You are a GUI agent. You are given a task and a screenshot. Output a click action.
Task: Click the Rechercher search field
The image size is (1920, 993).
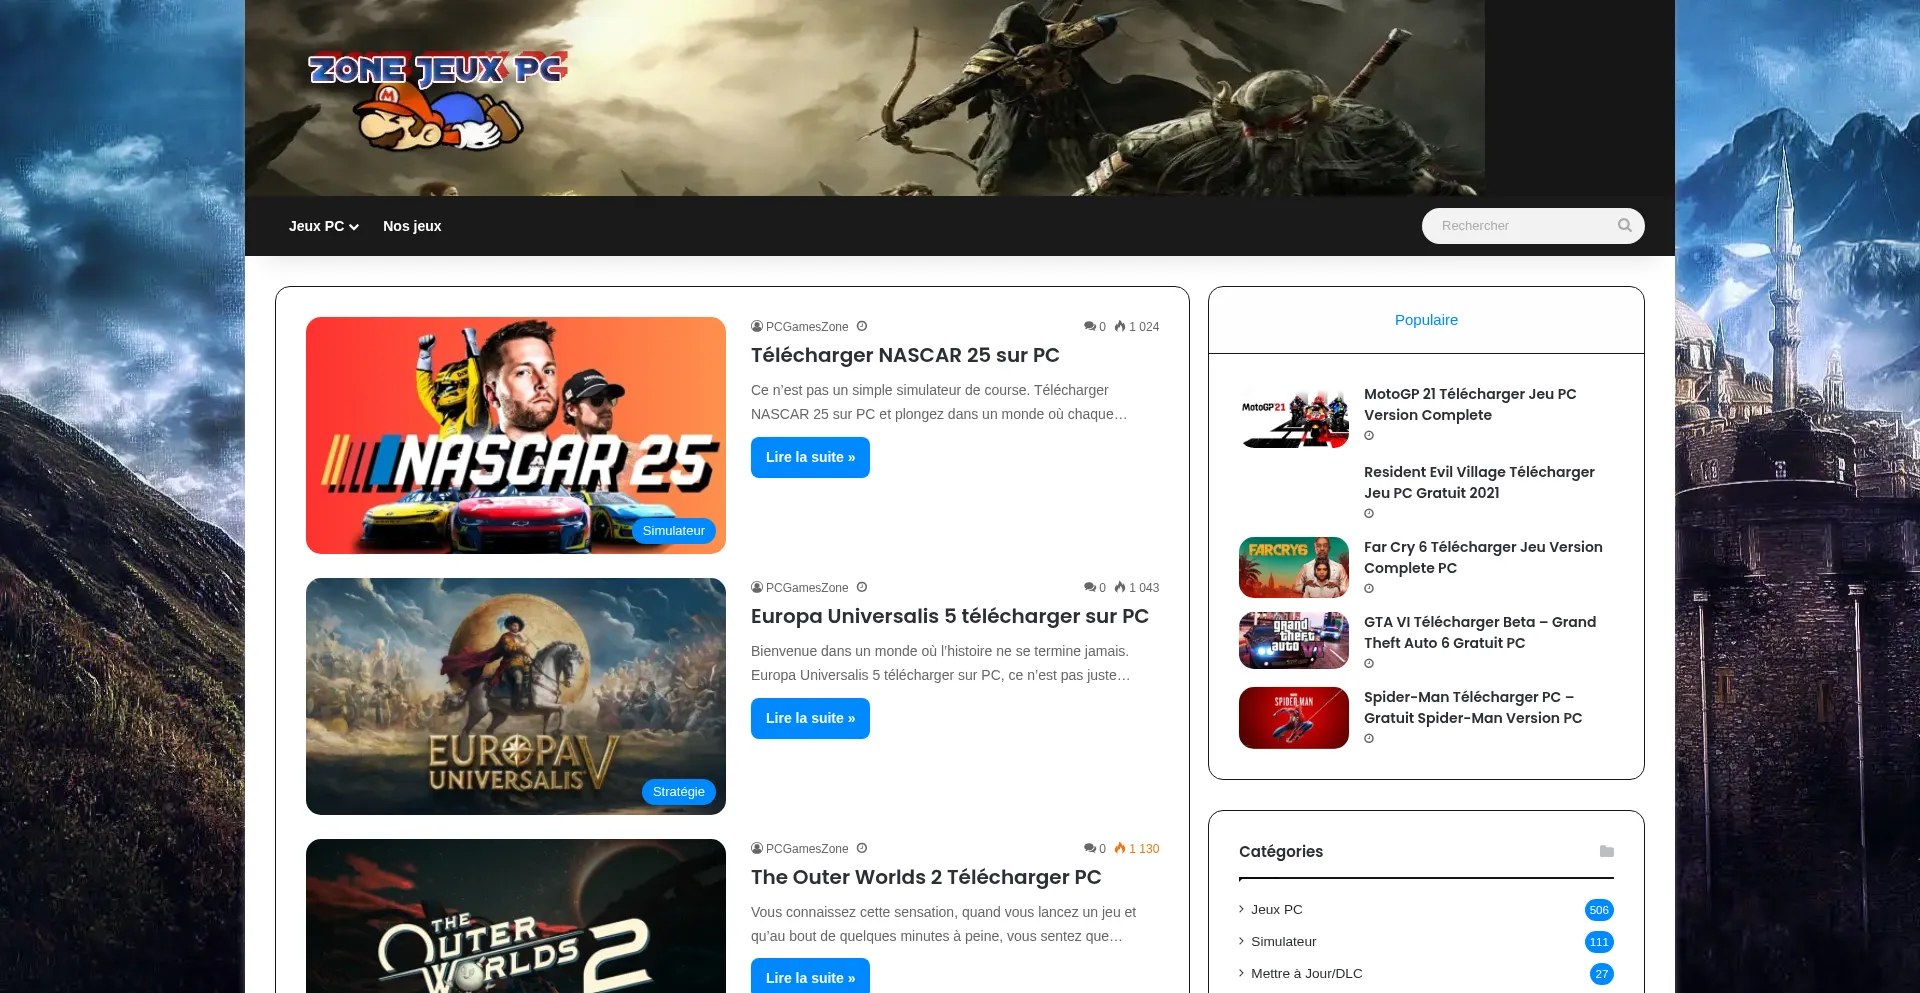[1520, 226]
